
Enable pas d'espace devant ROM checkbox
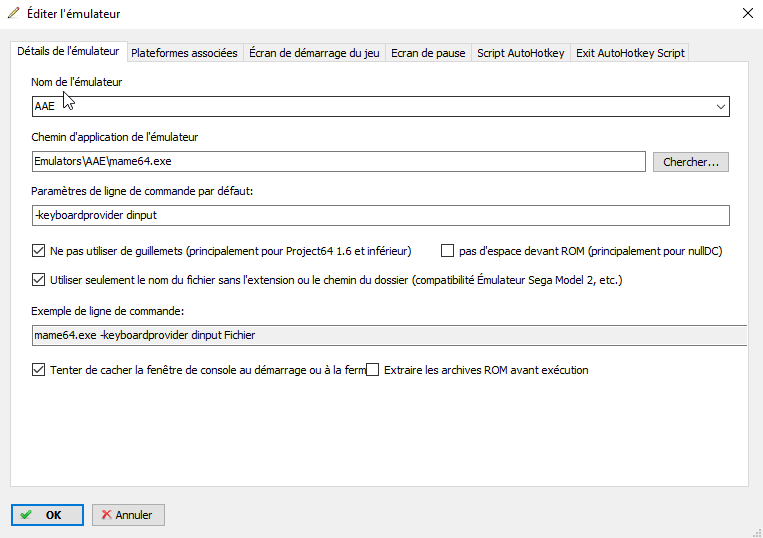coord(447,251)
